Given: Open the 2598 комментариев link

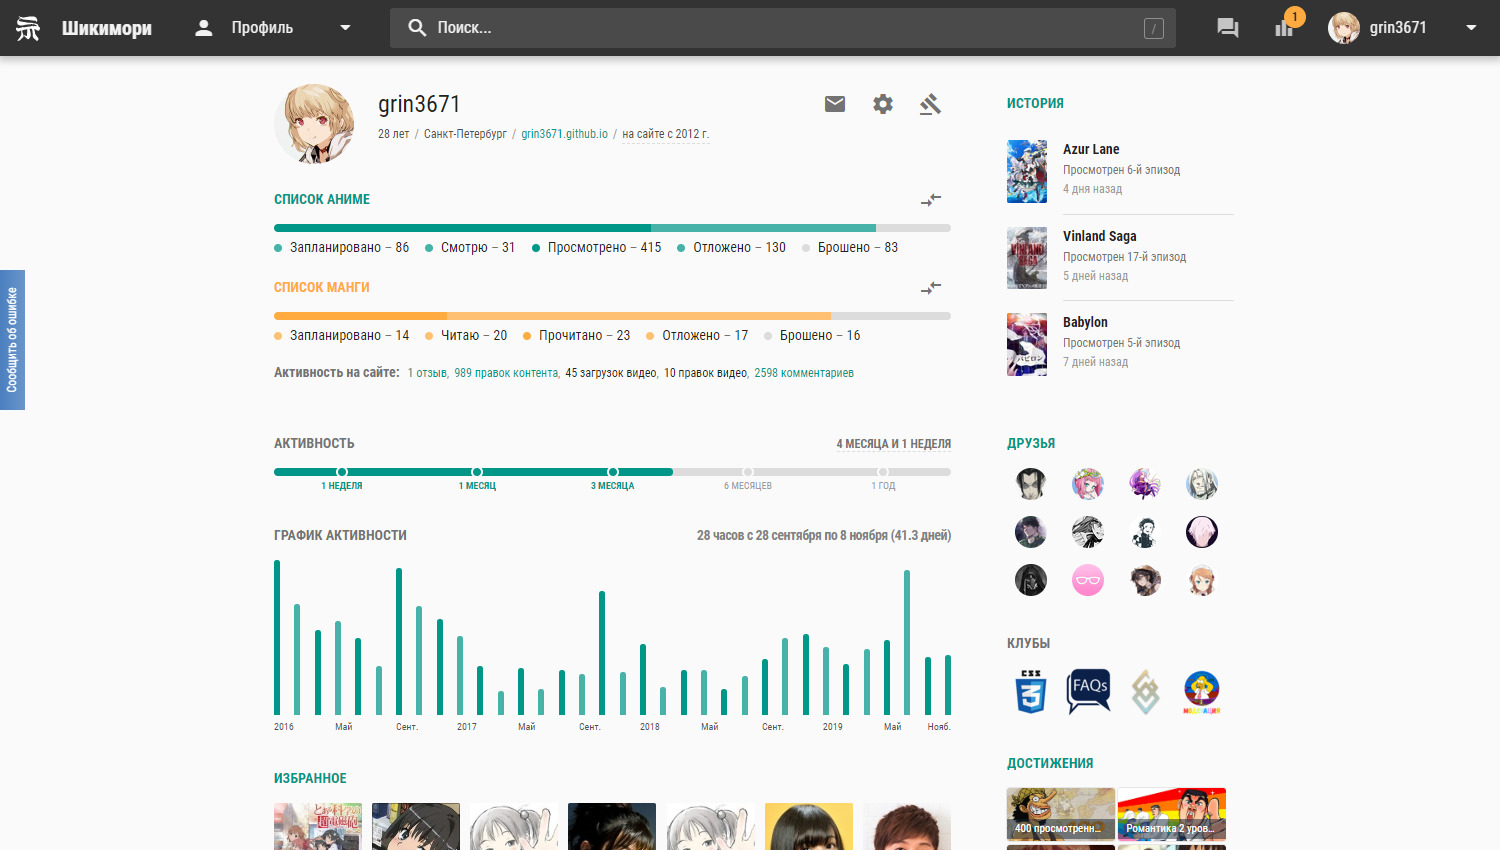Looking at the screenshot, I should click(x=804, y=373).
